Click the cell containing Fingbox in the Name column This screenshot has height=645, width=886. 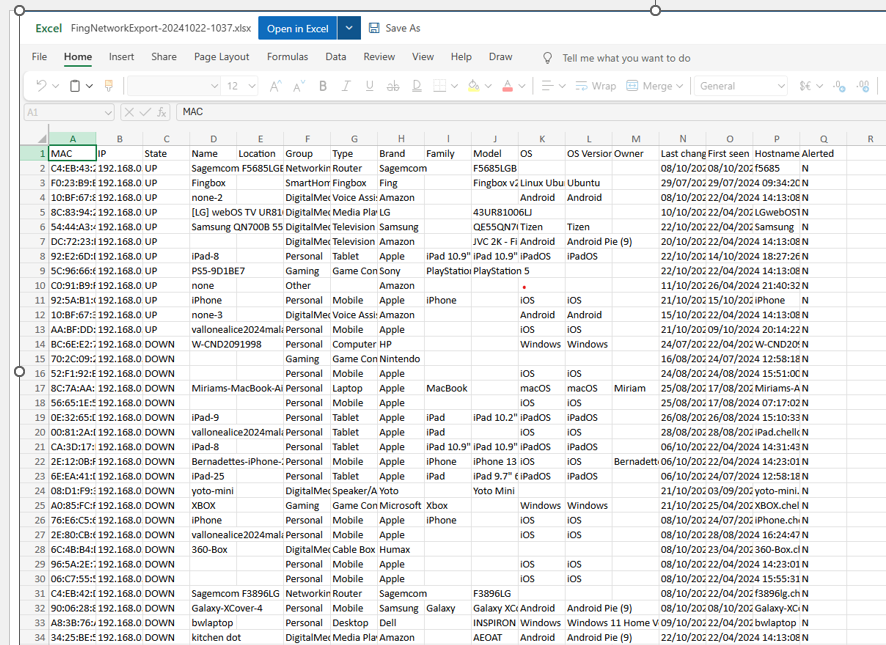point(213,183)
